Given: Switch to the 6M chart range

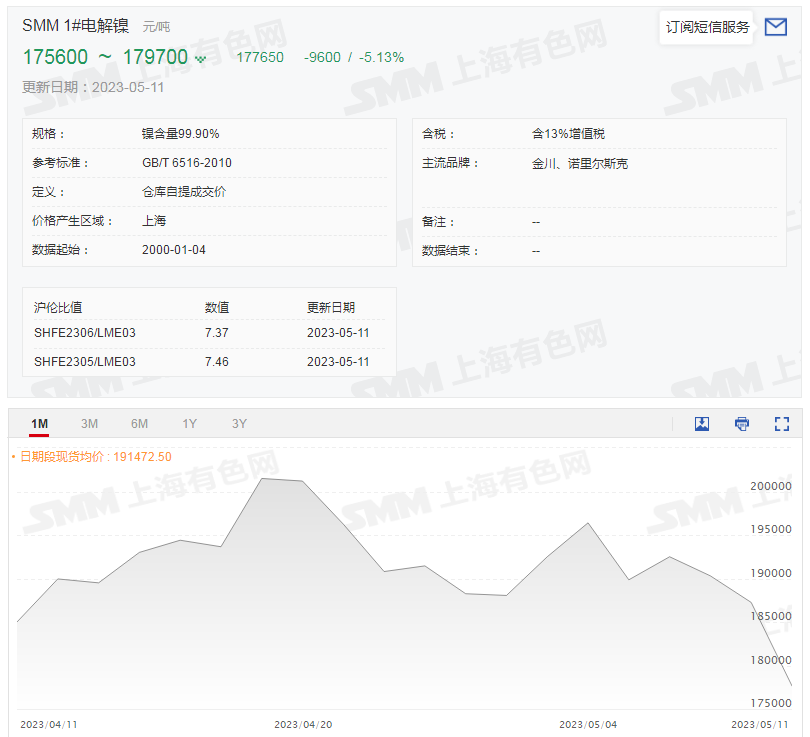Looking at the screenshot, I should pos(139,424).
